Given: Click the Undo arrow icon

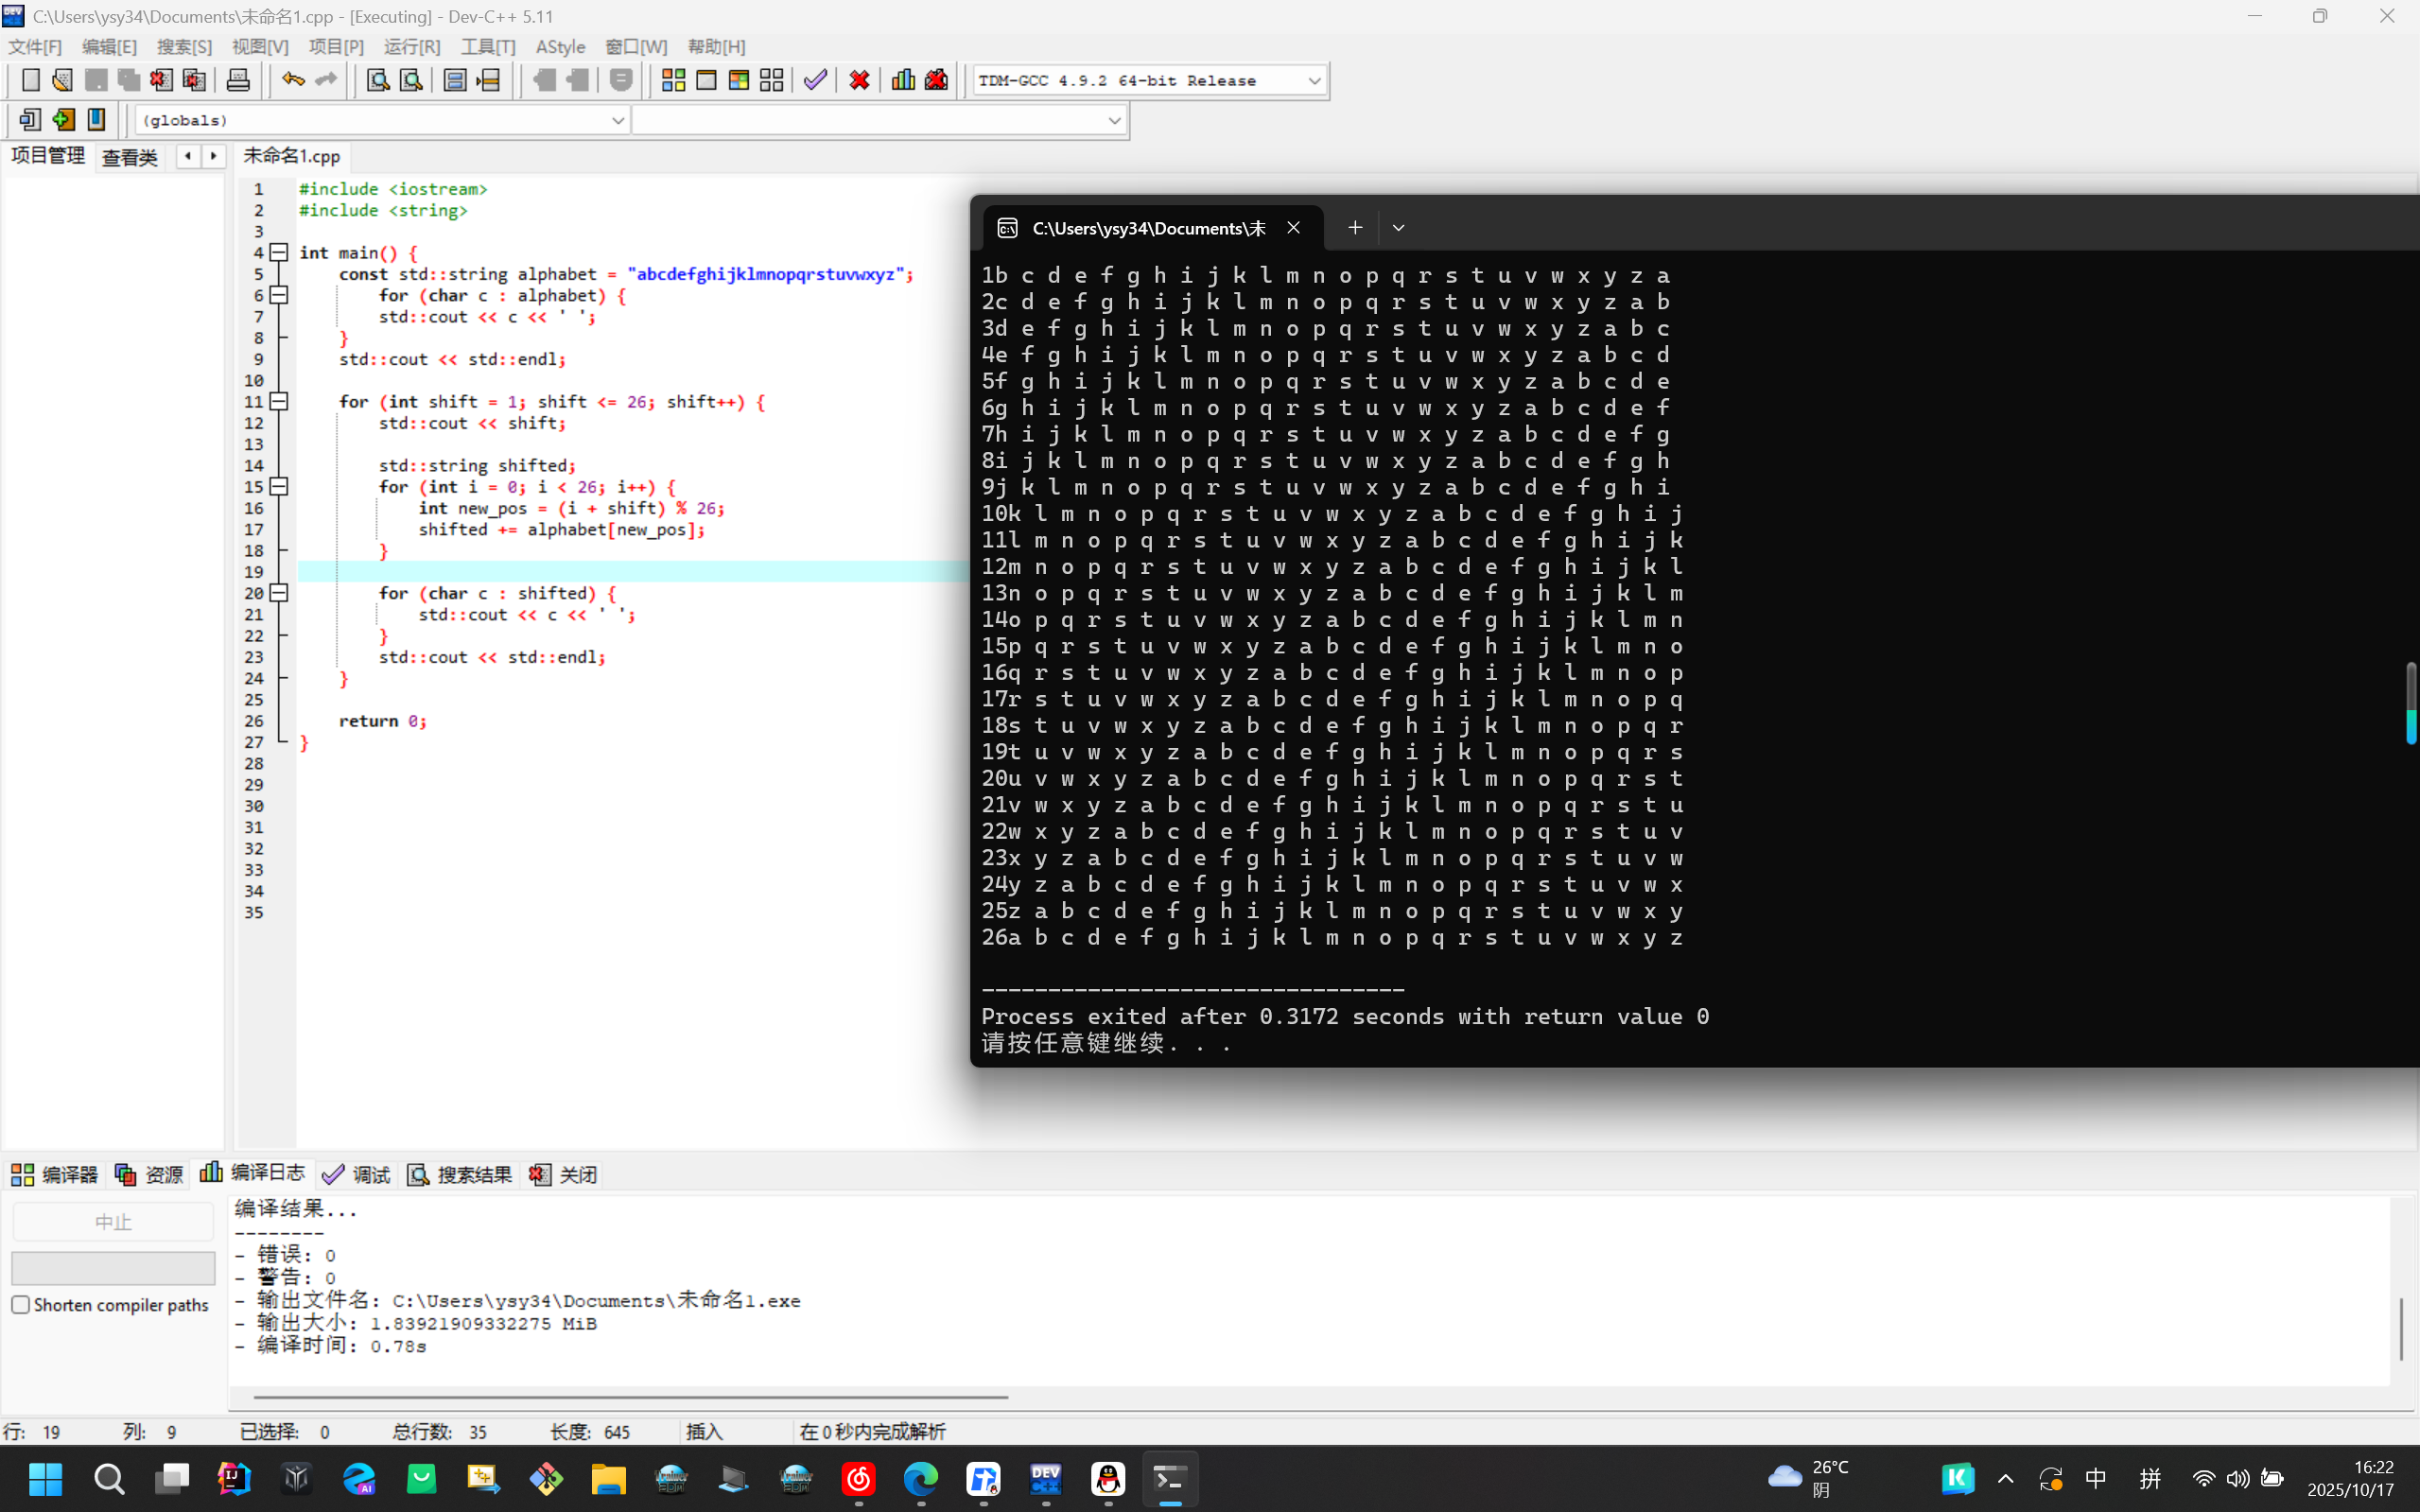Looking at the screenshot, I should [292, 80].
